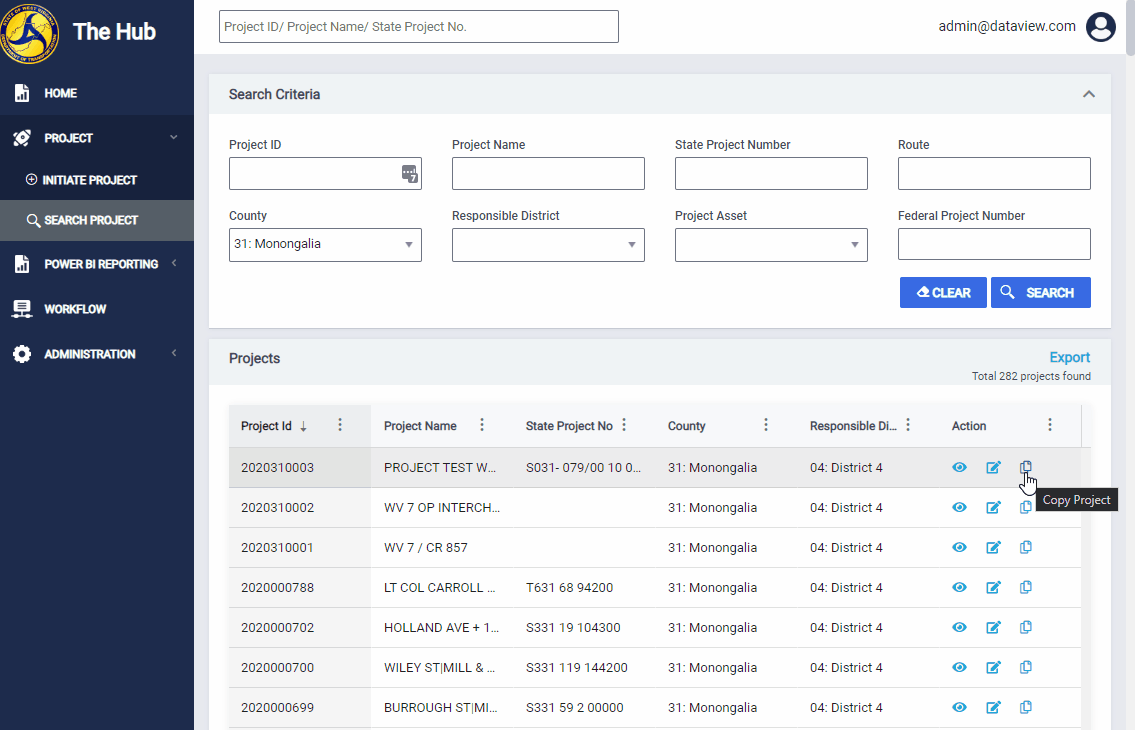View project 2020000788 eye icon
Viewport: 1135px width, 730px height.
coord(959,587)
